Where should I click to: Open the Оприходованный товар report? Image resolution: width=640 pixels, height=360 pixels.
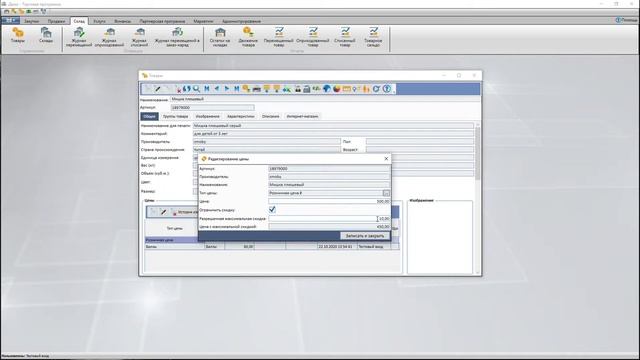point(313,37)
